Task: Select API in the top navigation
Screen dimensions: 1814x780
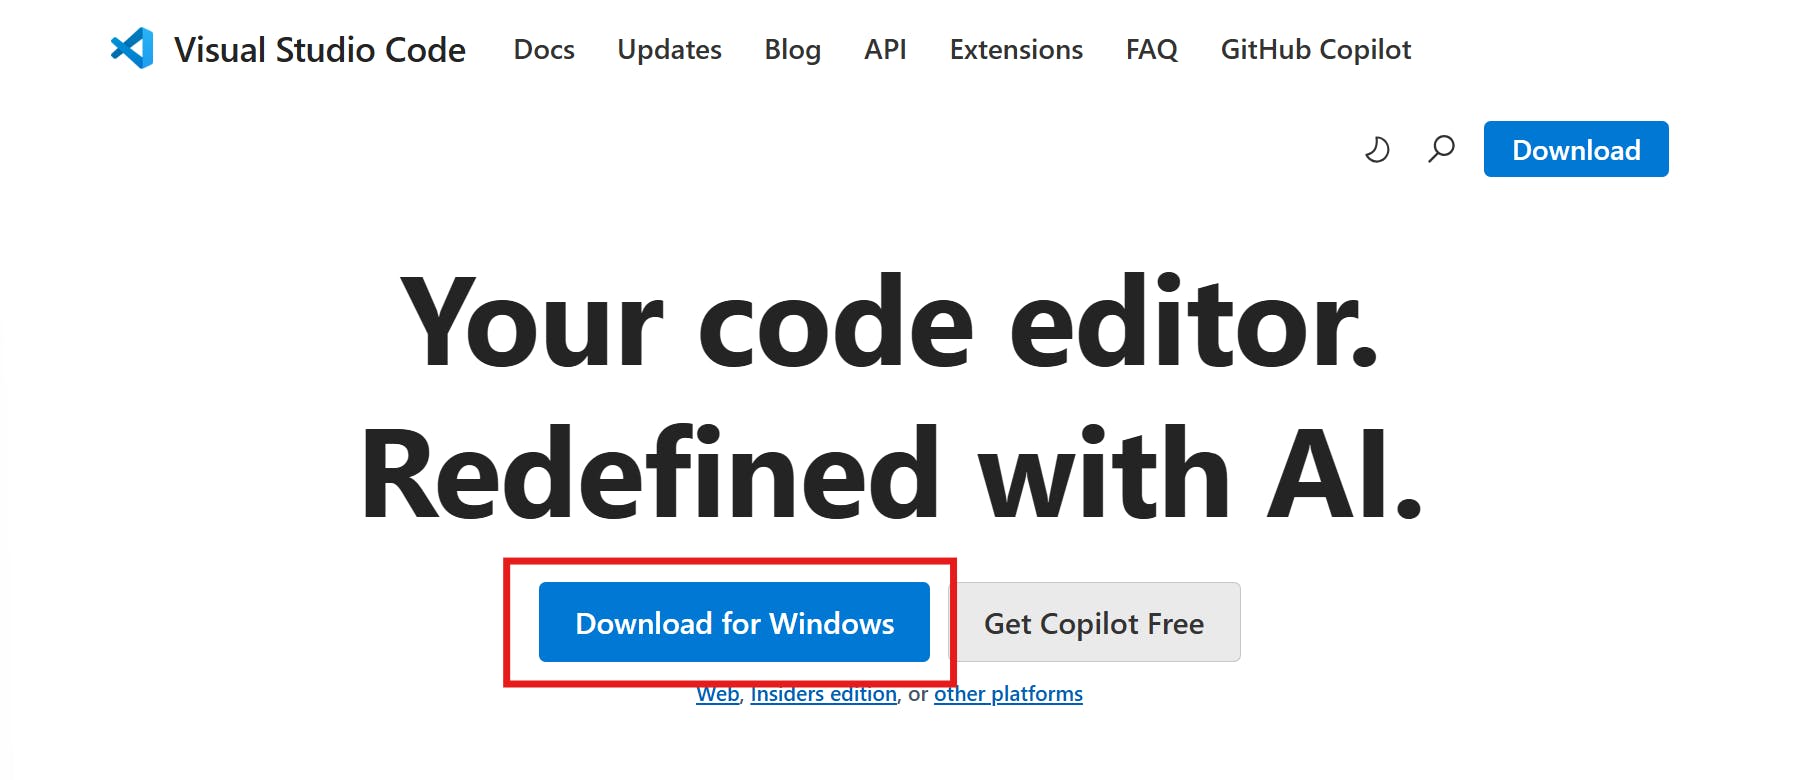Action: point(885,49)
